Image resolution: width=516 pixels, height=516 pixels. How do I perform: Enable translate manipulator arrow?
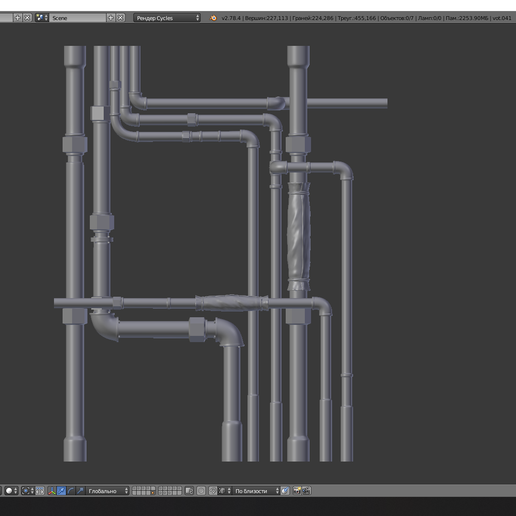(x=61, y=491)
